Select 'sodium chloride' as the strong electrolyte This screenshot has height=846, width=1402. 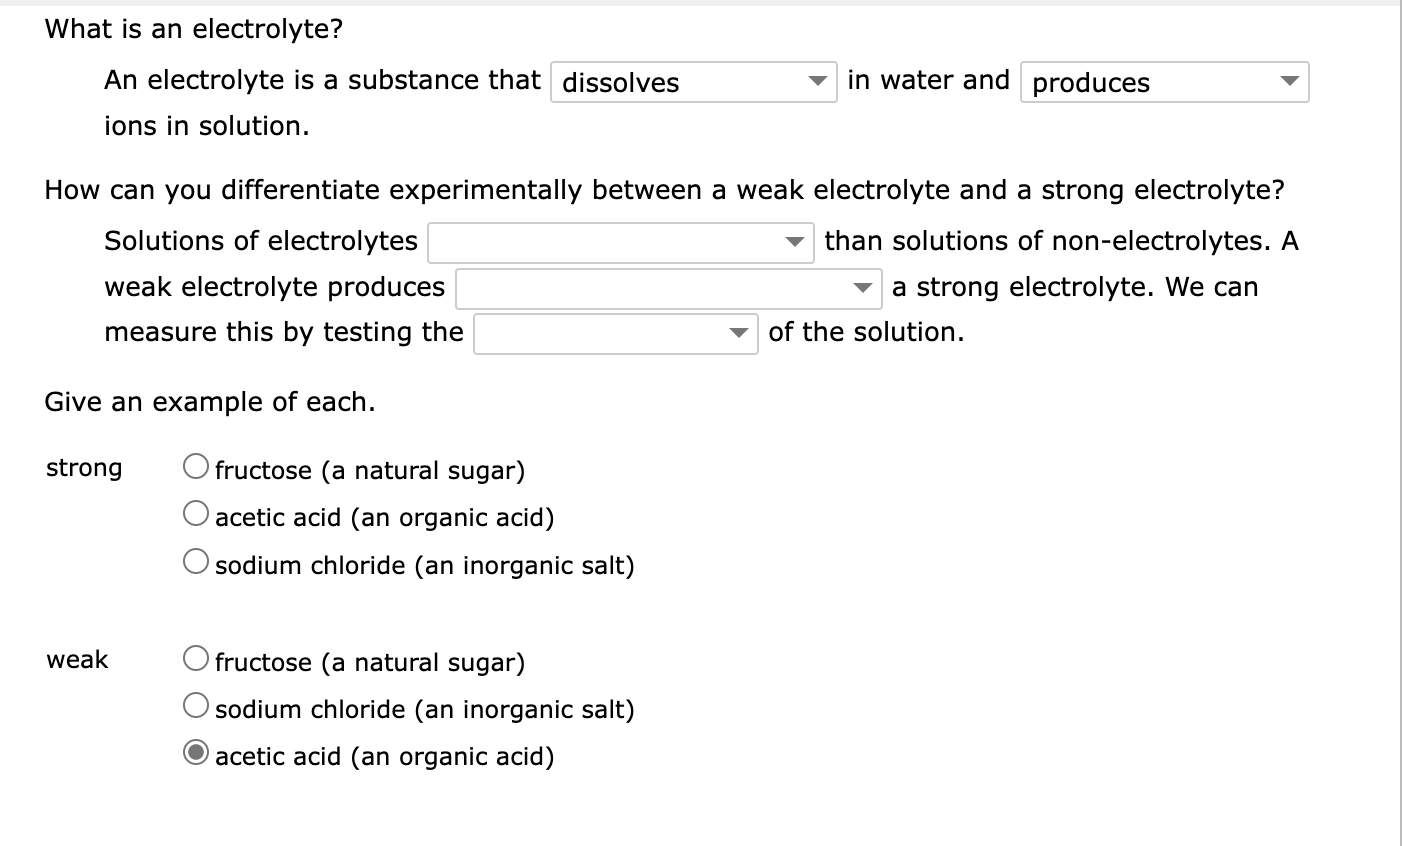[x=196, y=561]
